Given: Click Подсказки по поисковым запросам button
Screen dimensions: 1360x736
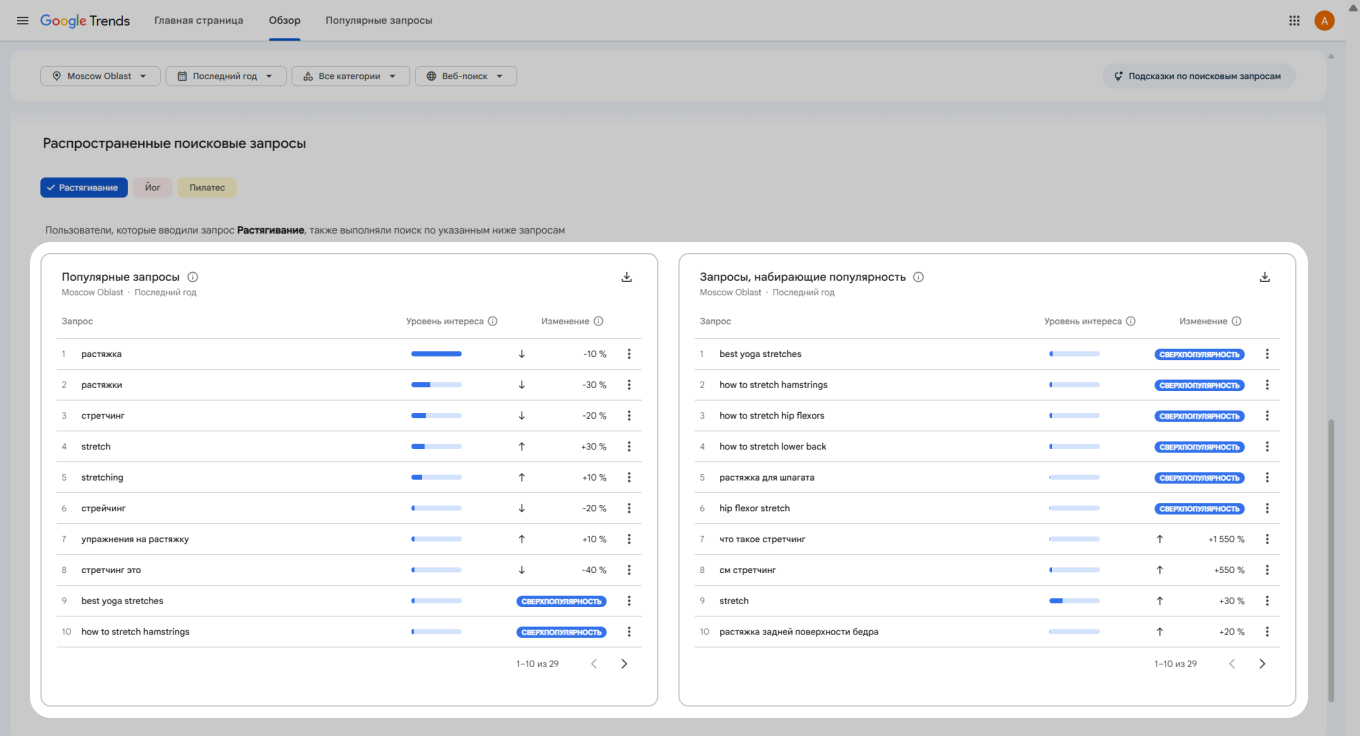Looking at the screenshot, I should (x=1199, y=76).
